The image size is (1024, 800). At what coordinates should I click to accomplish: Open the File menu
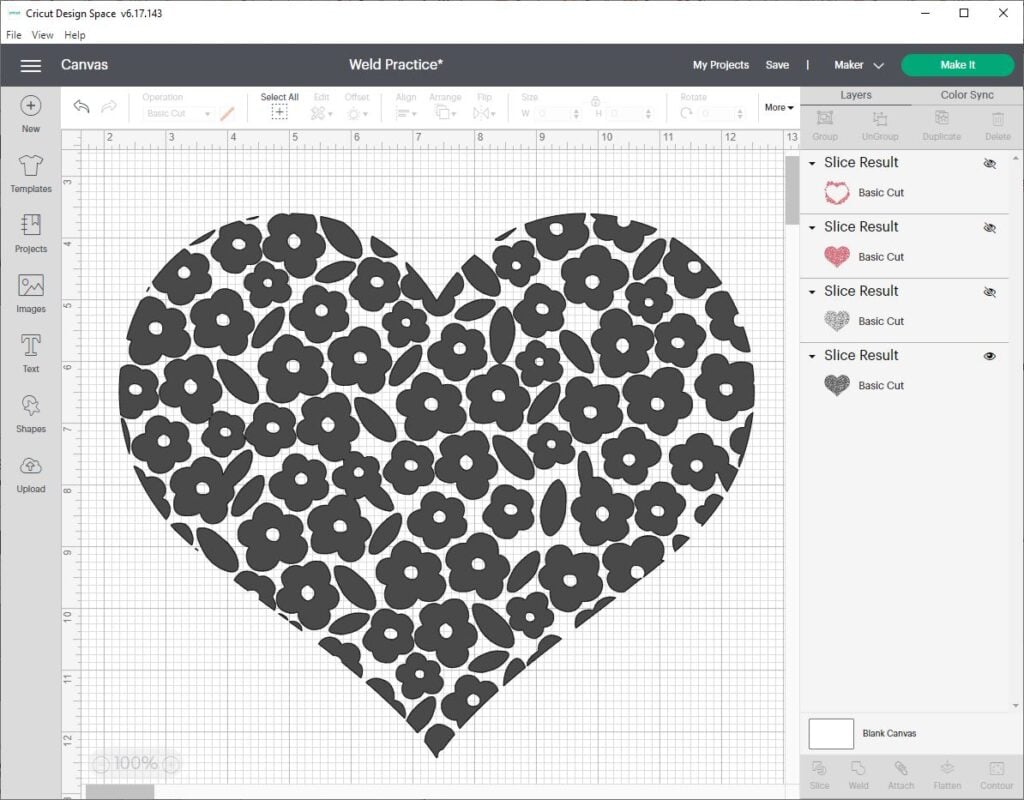(14, 35)
